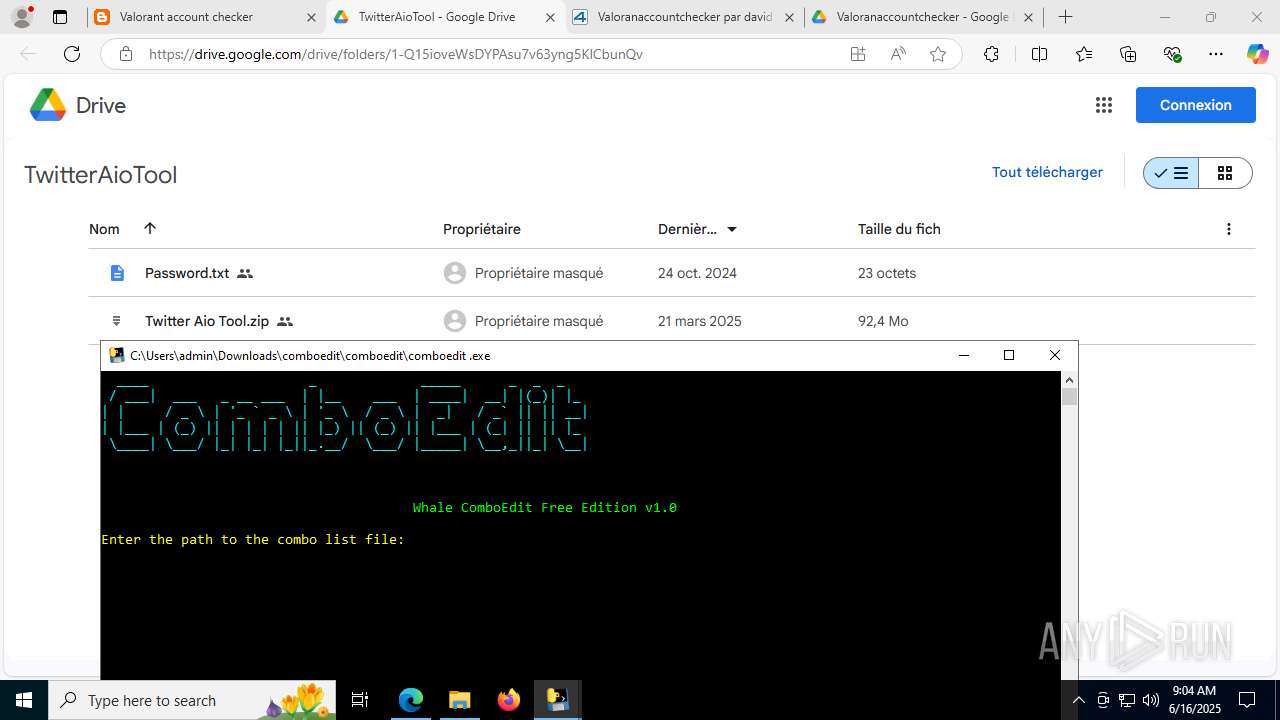Sort files by Nom column
Viewport: 1280px width, 720px height.
point(104,229)
